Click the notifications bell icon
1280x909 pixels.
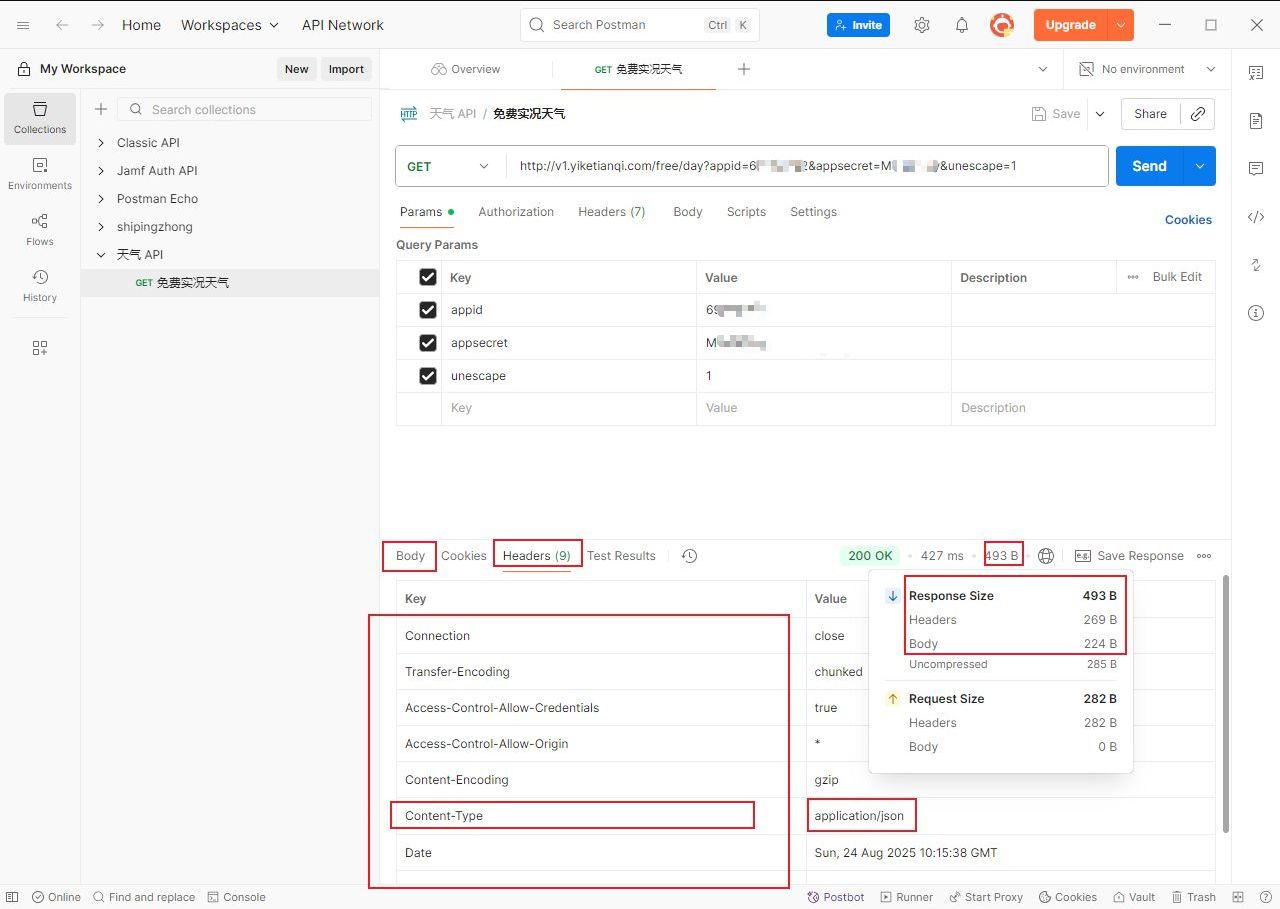(961, 25)
